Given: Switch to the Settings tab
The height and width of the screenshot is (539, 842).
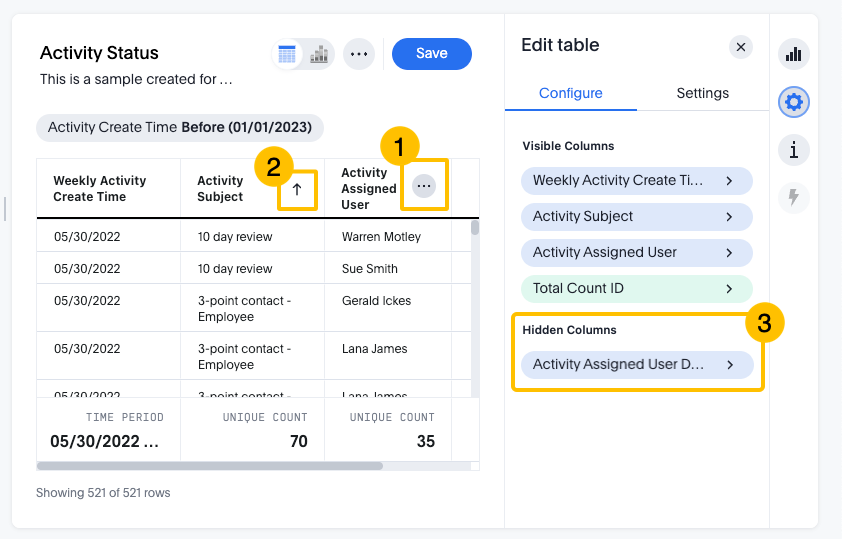Looking at the screenshot, I should (702, 93).
